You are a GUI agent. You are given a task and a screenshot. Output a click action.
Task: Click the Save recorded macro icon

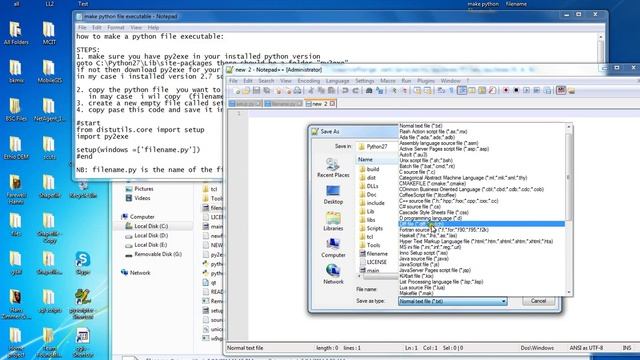(547, 91)
